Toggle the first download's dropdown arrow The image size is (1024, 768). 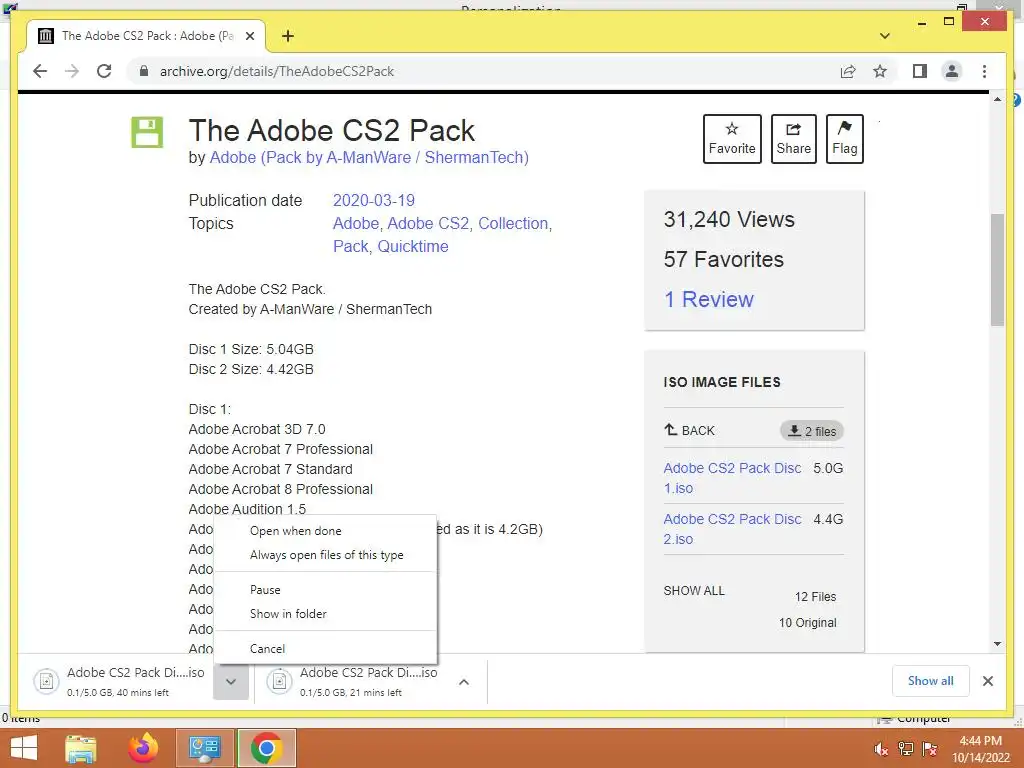(231, 682)
